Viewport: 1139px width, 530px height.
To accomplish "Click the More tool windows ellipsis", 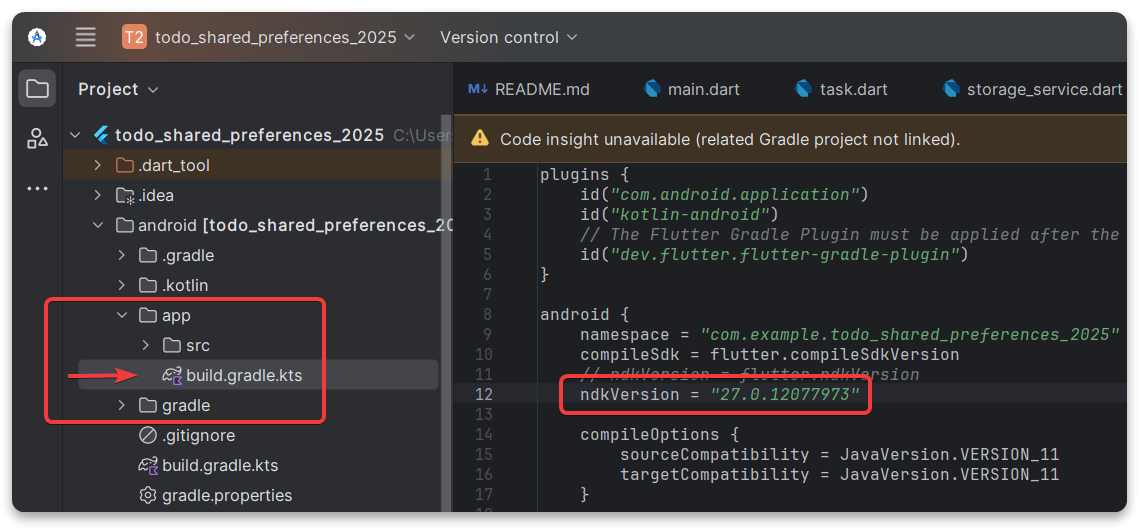I will (x=37, y=188).
